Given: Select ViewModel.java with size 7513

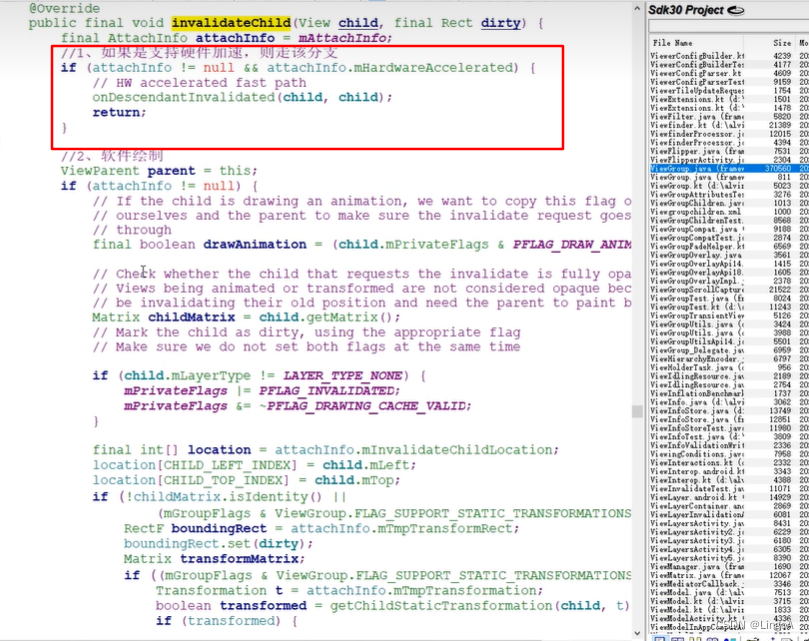Looking at the screenshot, I should click(x=729, y=592).
